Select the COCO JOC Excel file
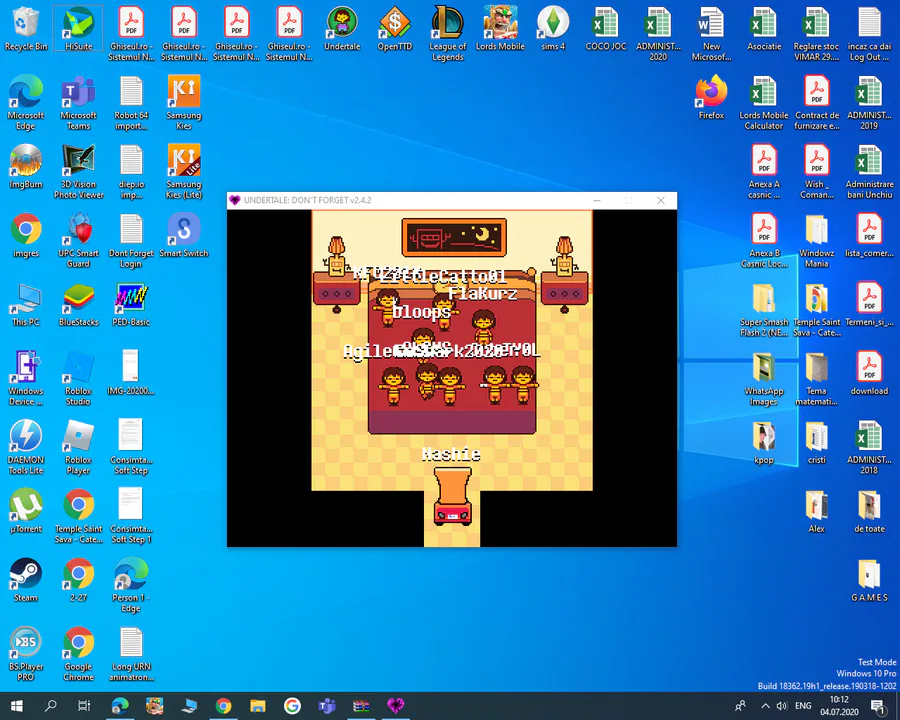Screen dimensions: 900x720 (x=606, y=29)
